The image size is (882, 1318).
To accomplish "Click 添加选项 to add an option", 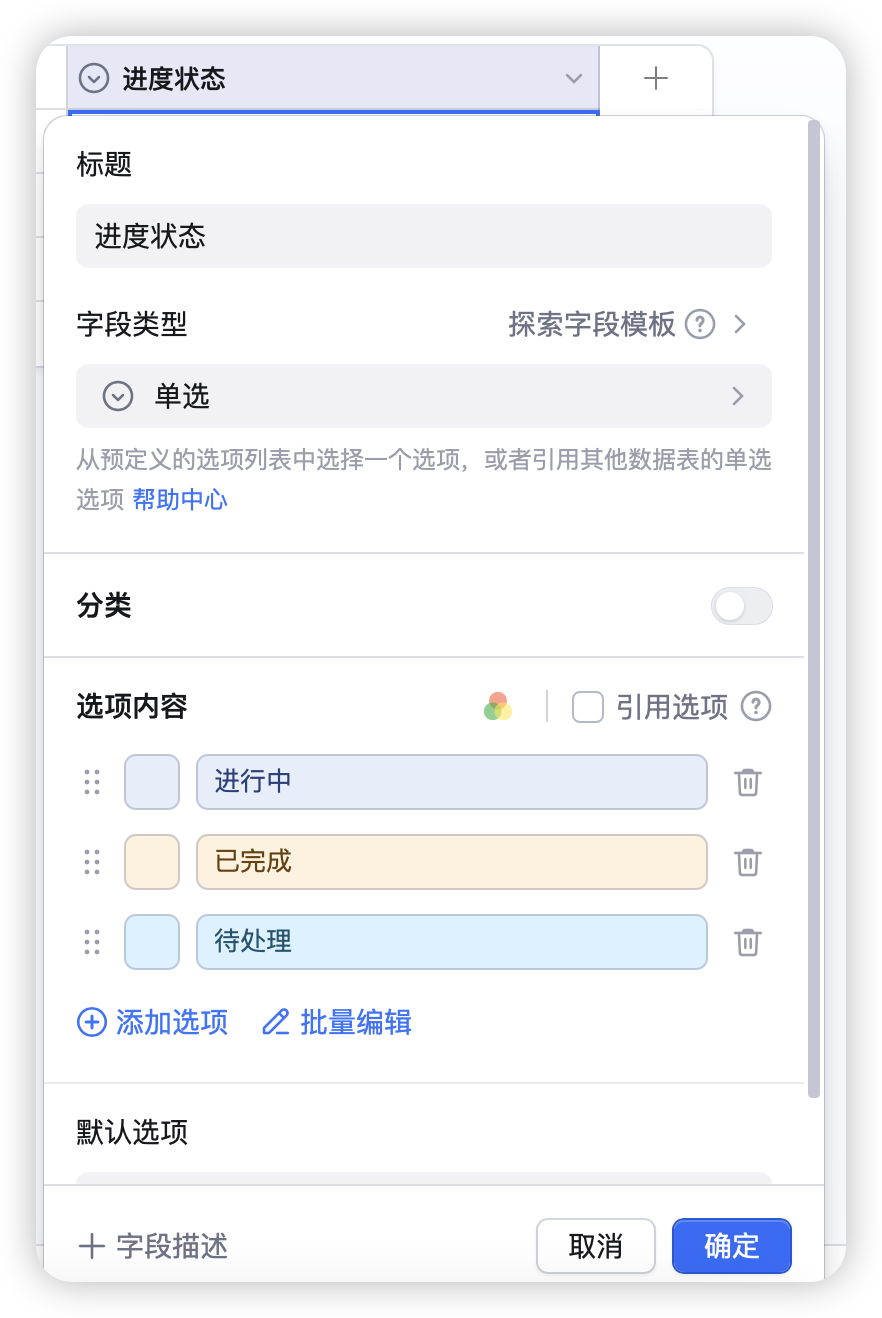I will point(153,1022).
